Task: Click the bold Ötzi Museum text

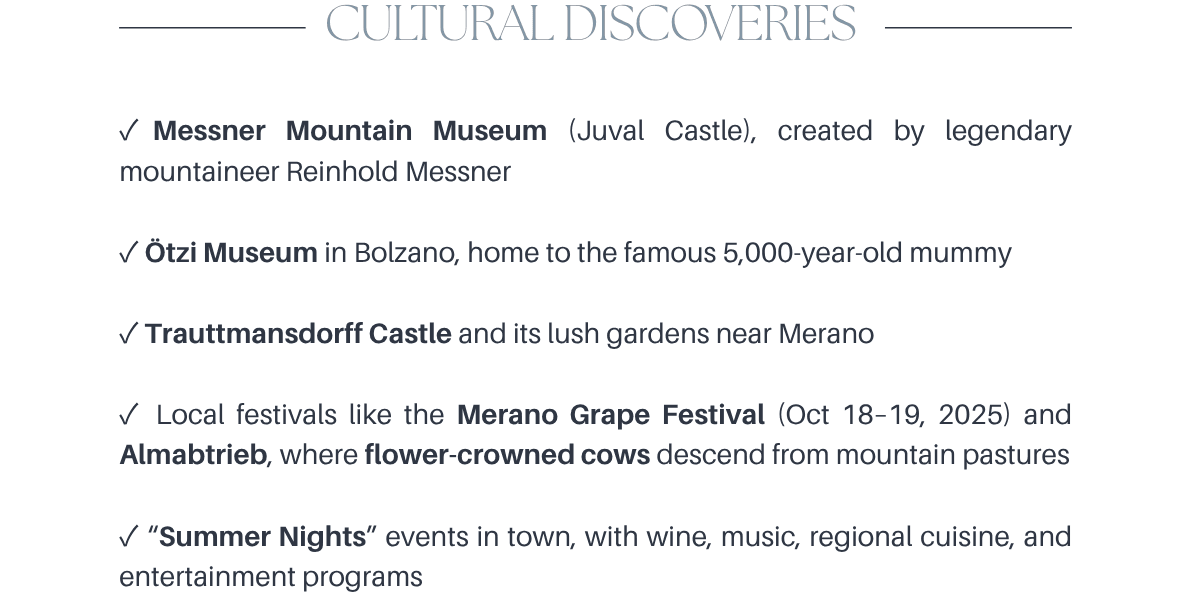Action: click(231, 253)
